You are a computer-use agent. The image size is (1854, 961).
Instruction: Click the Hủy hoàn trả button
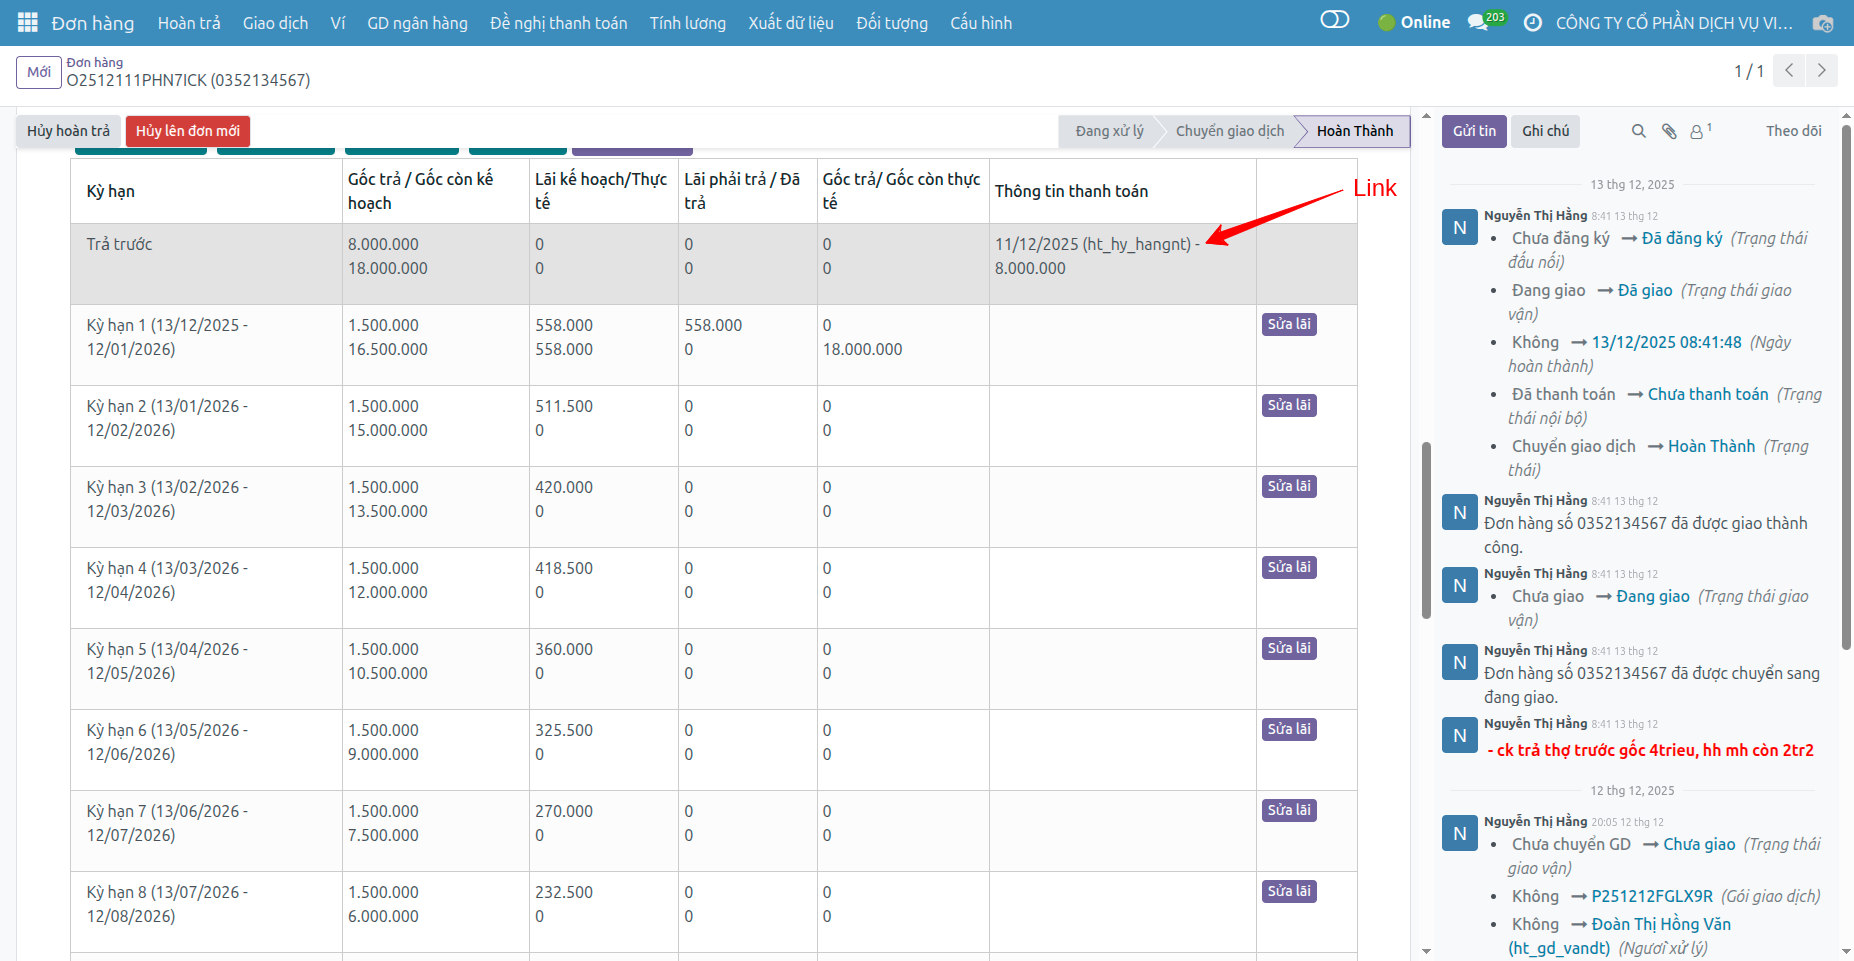click(68, 131)
